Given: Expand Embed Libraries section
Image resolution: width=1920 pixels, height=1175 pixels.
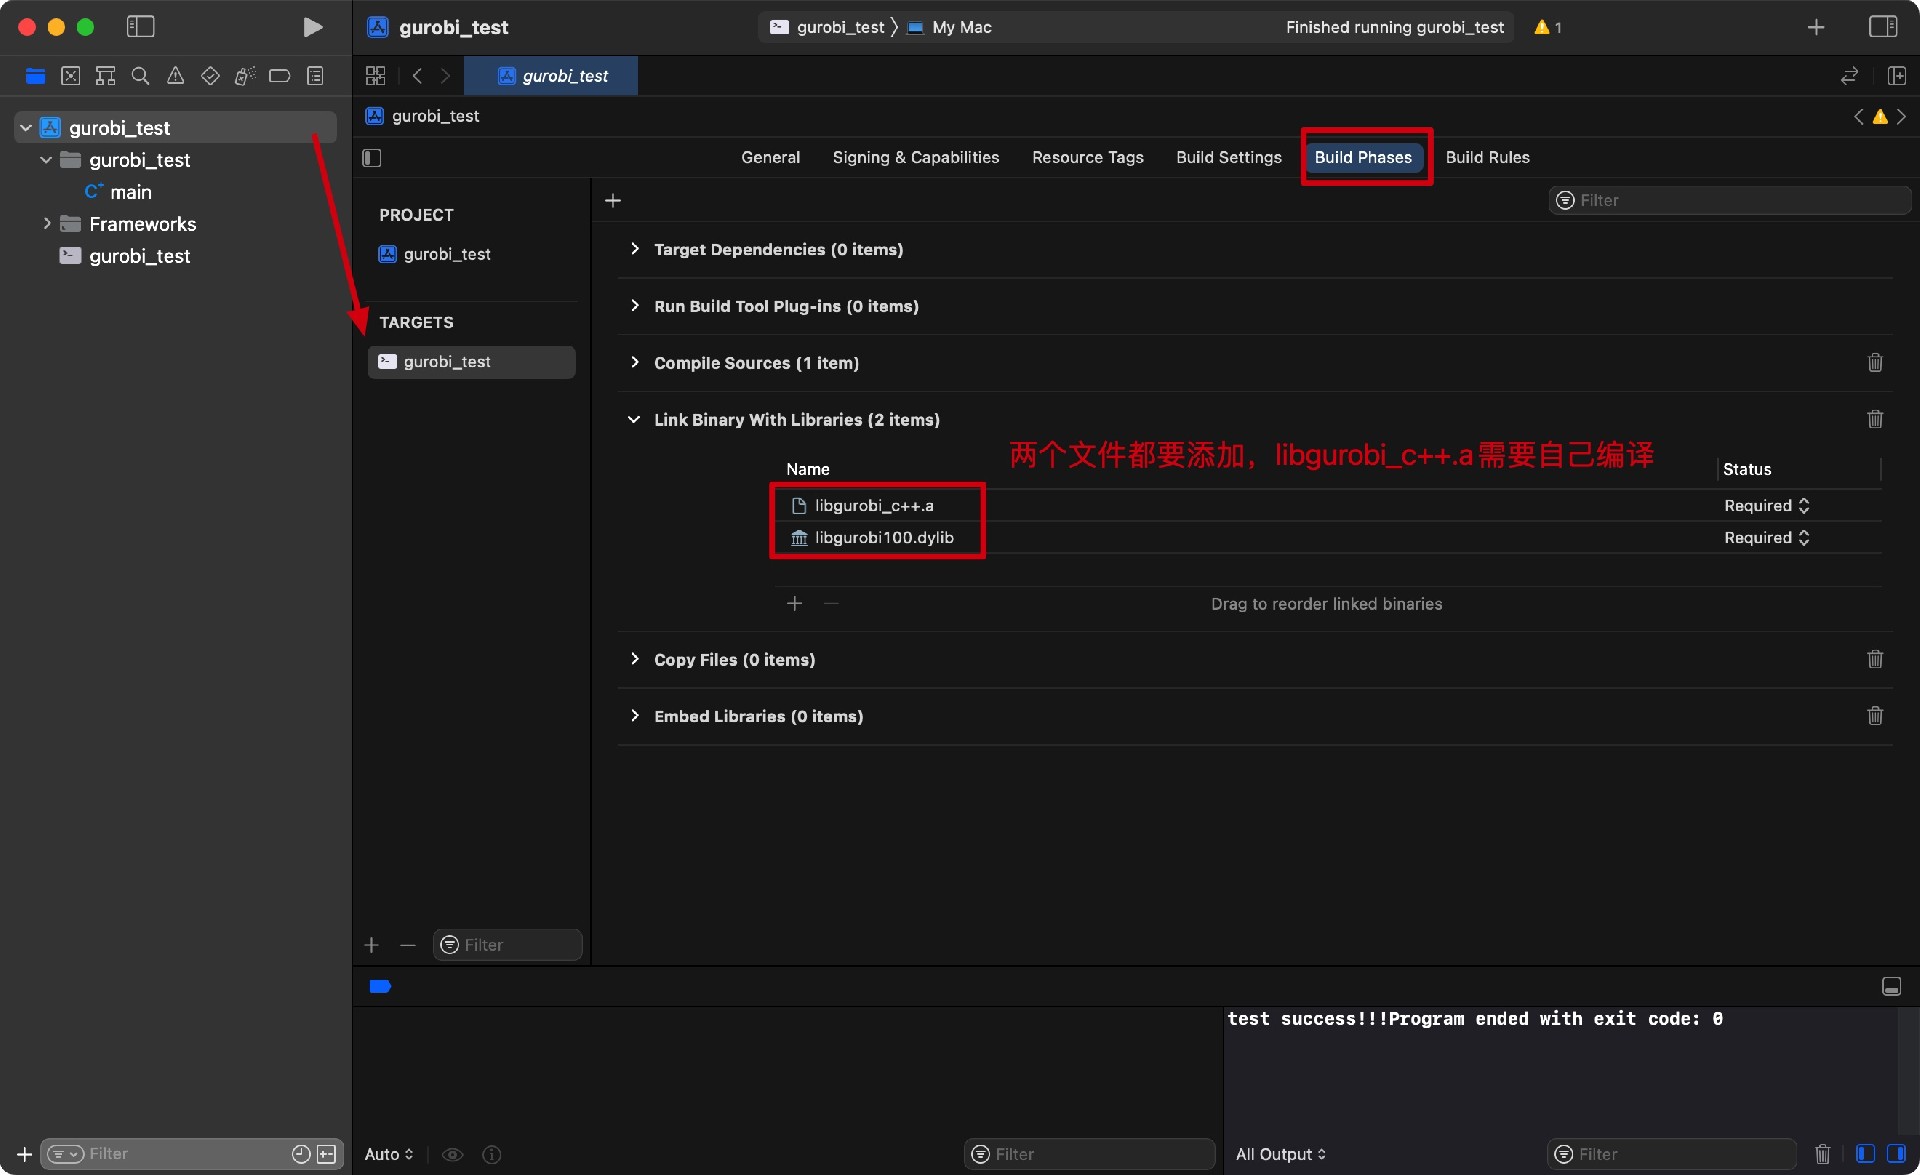Looking at the screenshot, I should tap(634, 716).
